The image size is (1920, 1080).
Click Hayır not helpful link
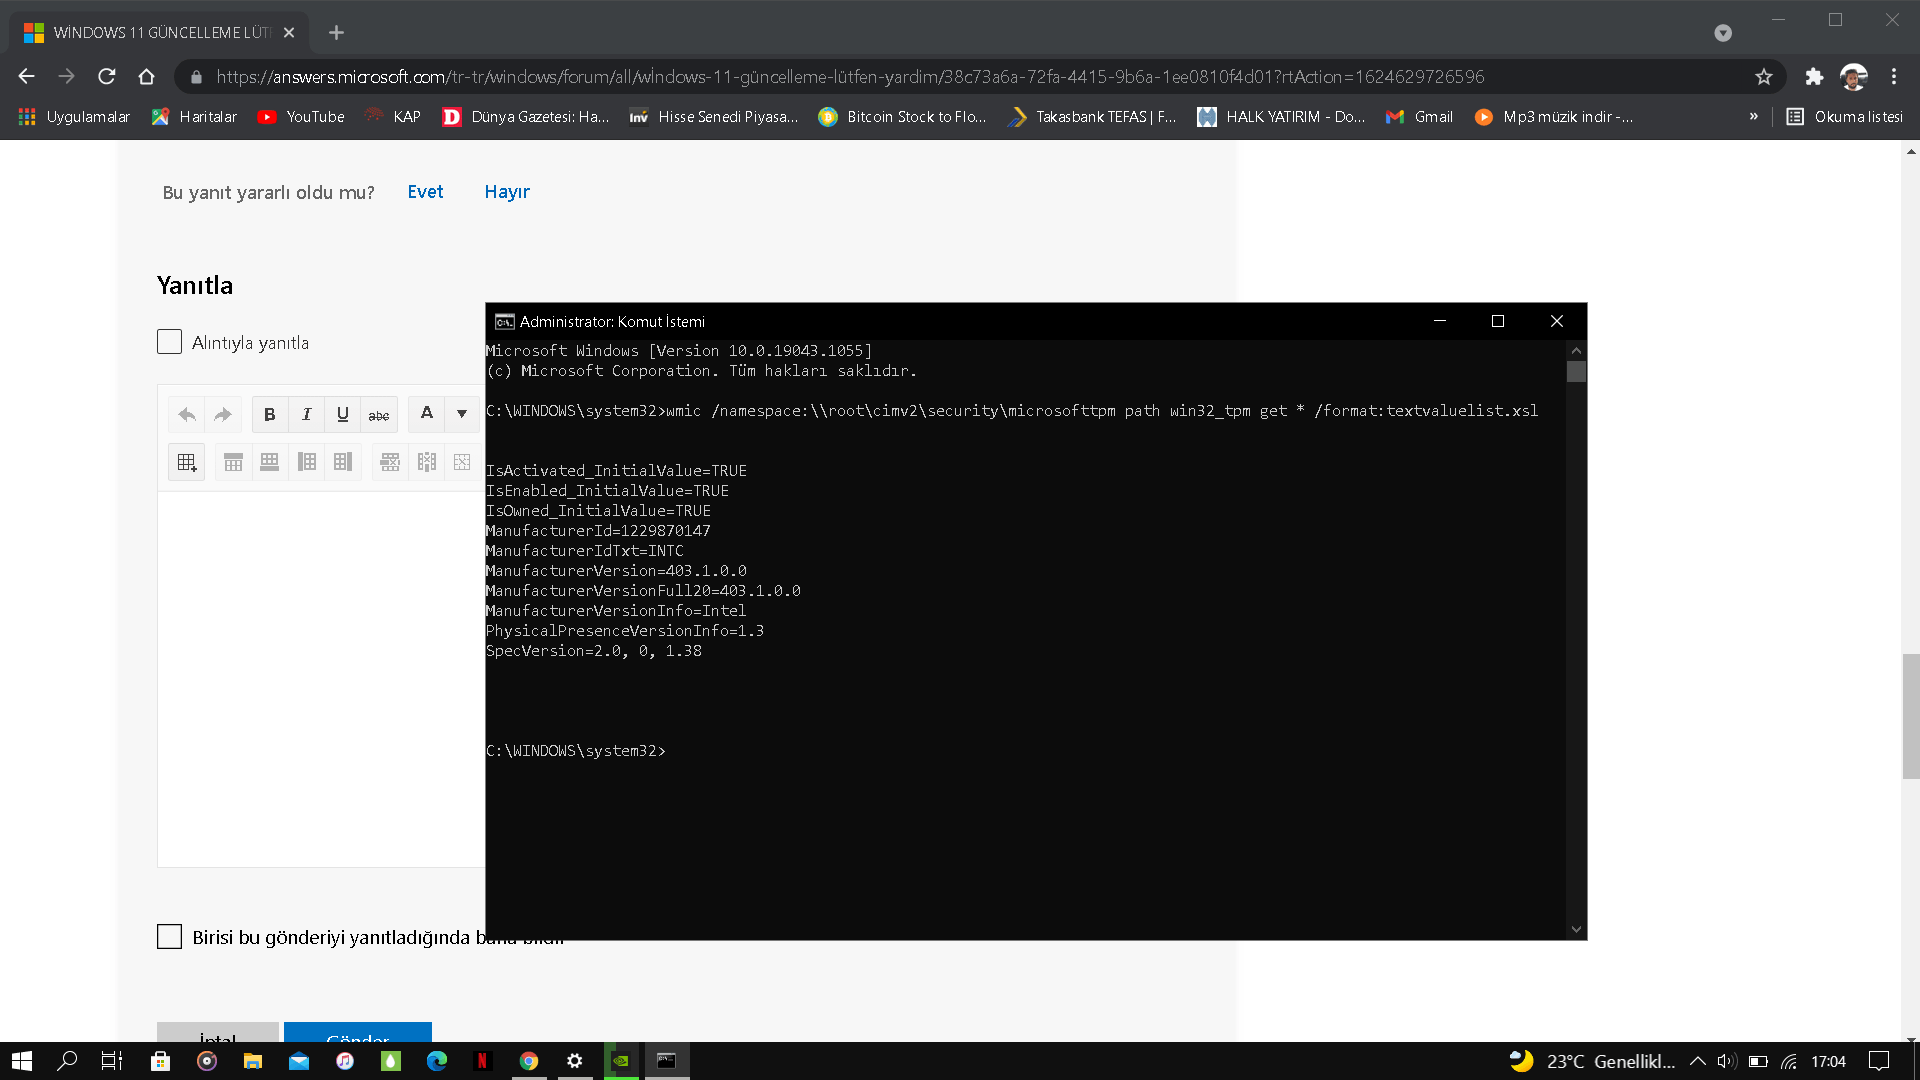click(x=507, y=192)
